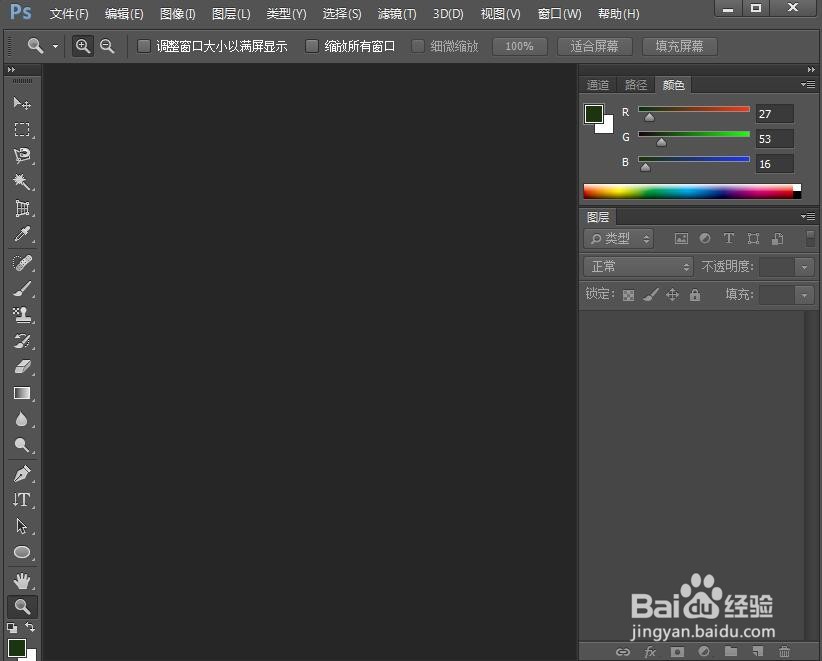Switch to the 路径 tab
Screen dimensions: 822x661
click(635, 85)
